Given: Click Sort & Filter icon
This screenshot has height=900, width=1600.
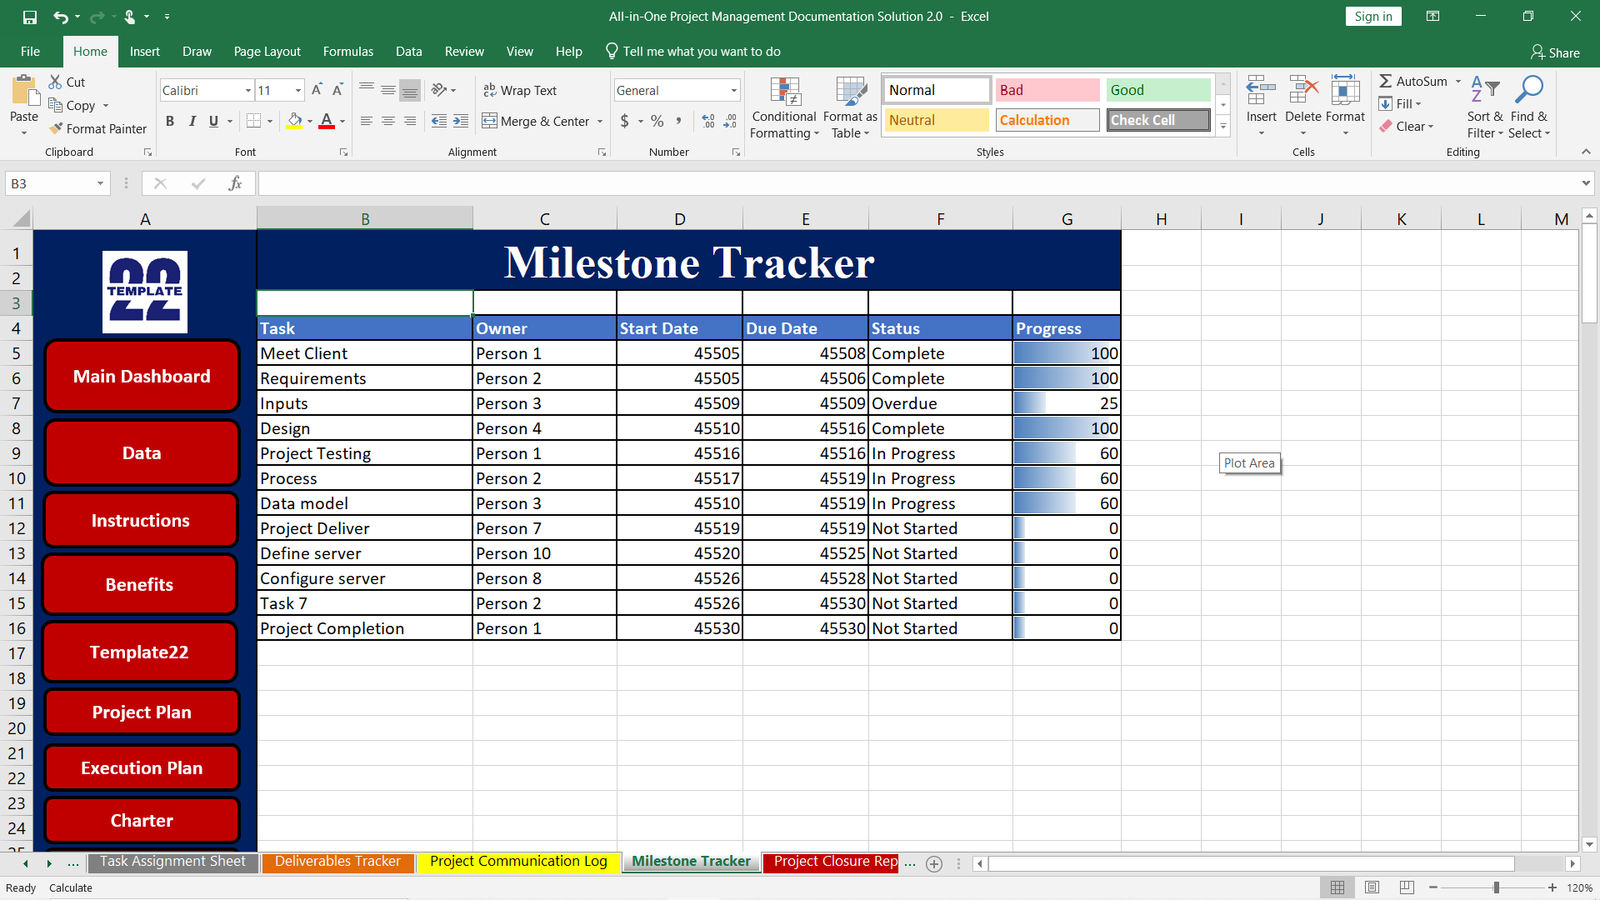Looking at the screenshot, I should [x=1485, y=90].
